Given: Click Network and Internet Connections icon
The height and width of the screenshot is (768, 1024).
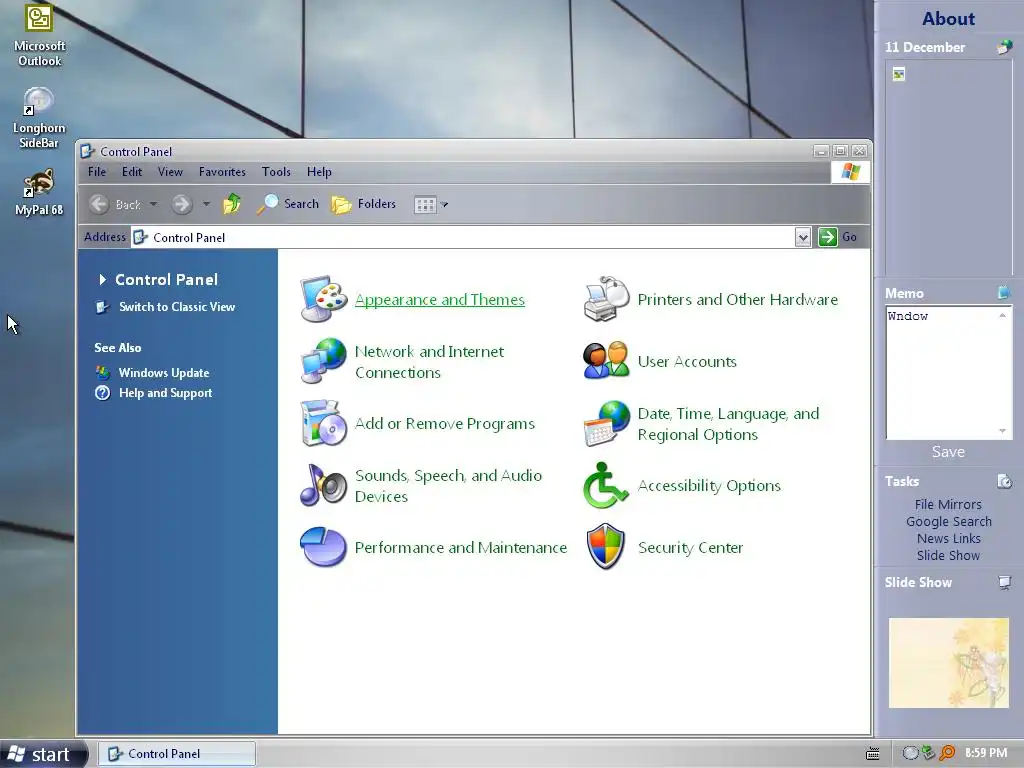Looking at the screenshot, I should (323, 360).
